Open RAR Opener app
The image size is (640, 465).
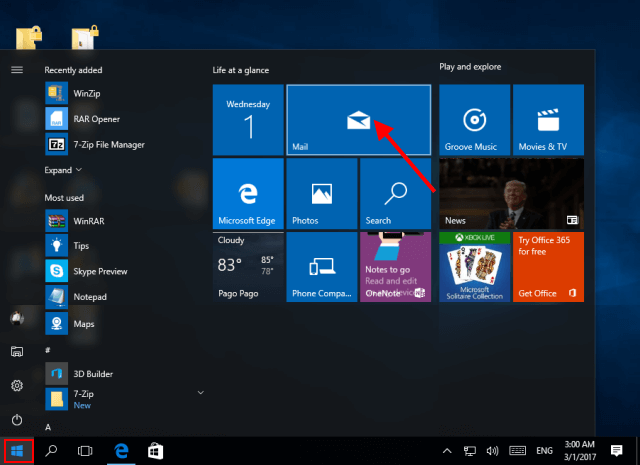pos(122,119)
